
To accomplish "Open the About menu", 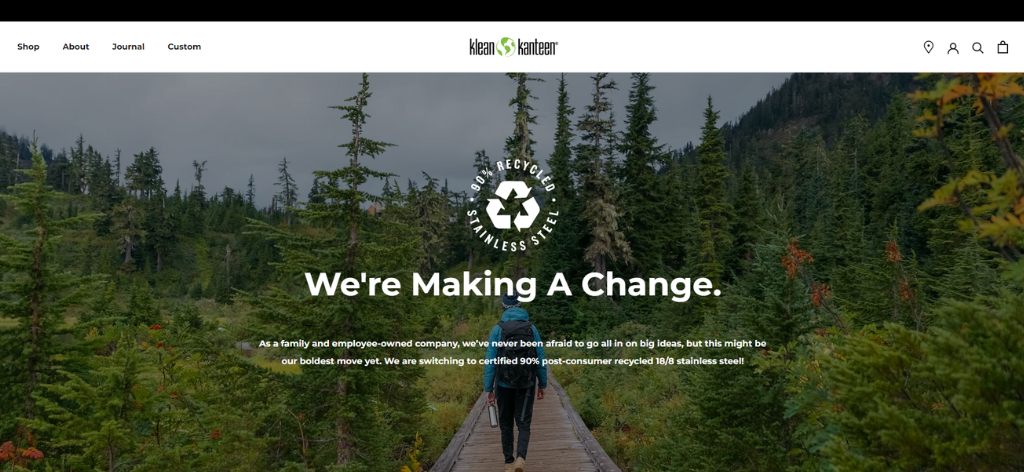I will 76,47.
